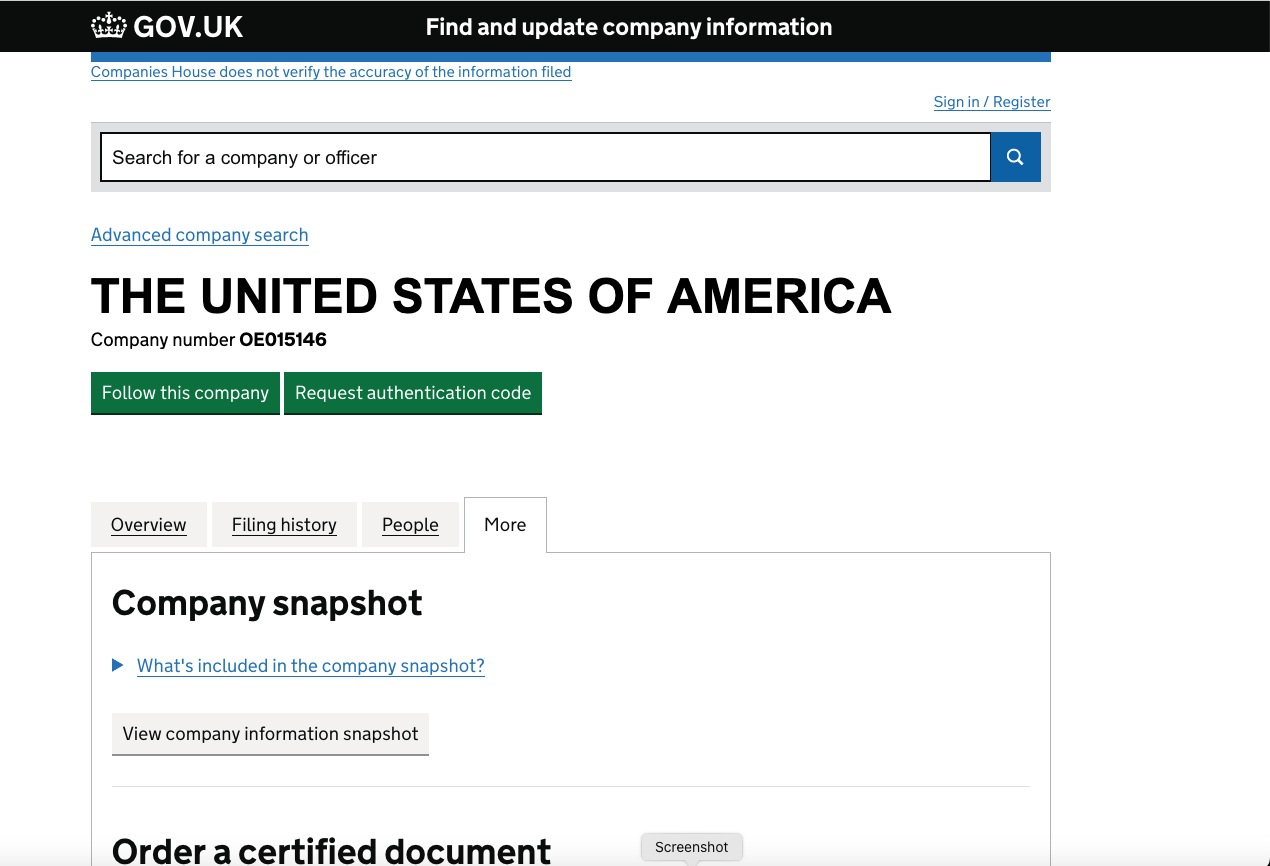Click Request authentication code button
Viewport: 1270px width, 866px height.
click(x=413, y=393)
